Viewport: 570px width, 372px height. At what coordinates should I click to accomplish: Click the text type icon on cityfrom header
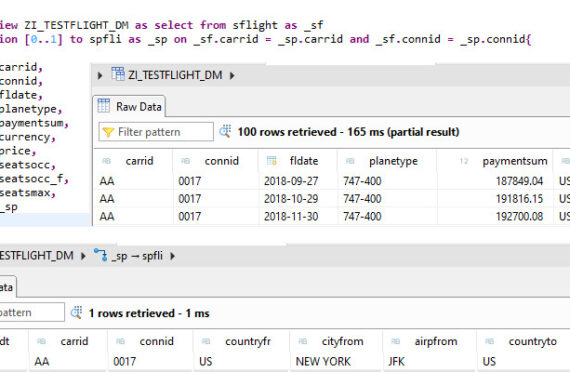pos(302,341)
